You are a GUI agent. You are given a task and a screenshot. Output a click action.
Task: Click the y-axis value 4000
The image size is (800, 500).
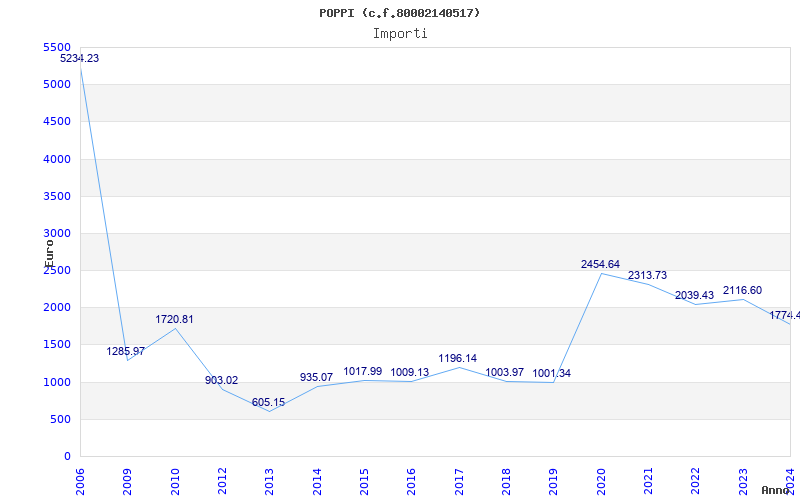(57, 159)
